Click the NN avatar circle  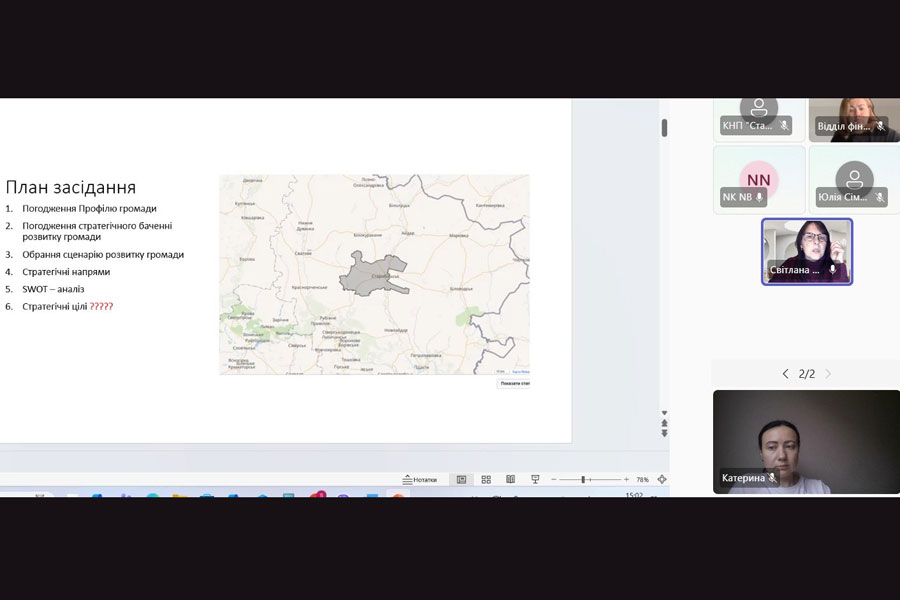pos(759,179)
